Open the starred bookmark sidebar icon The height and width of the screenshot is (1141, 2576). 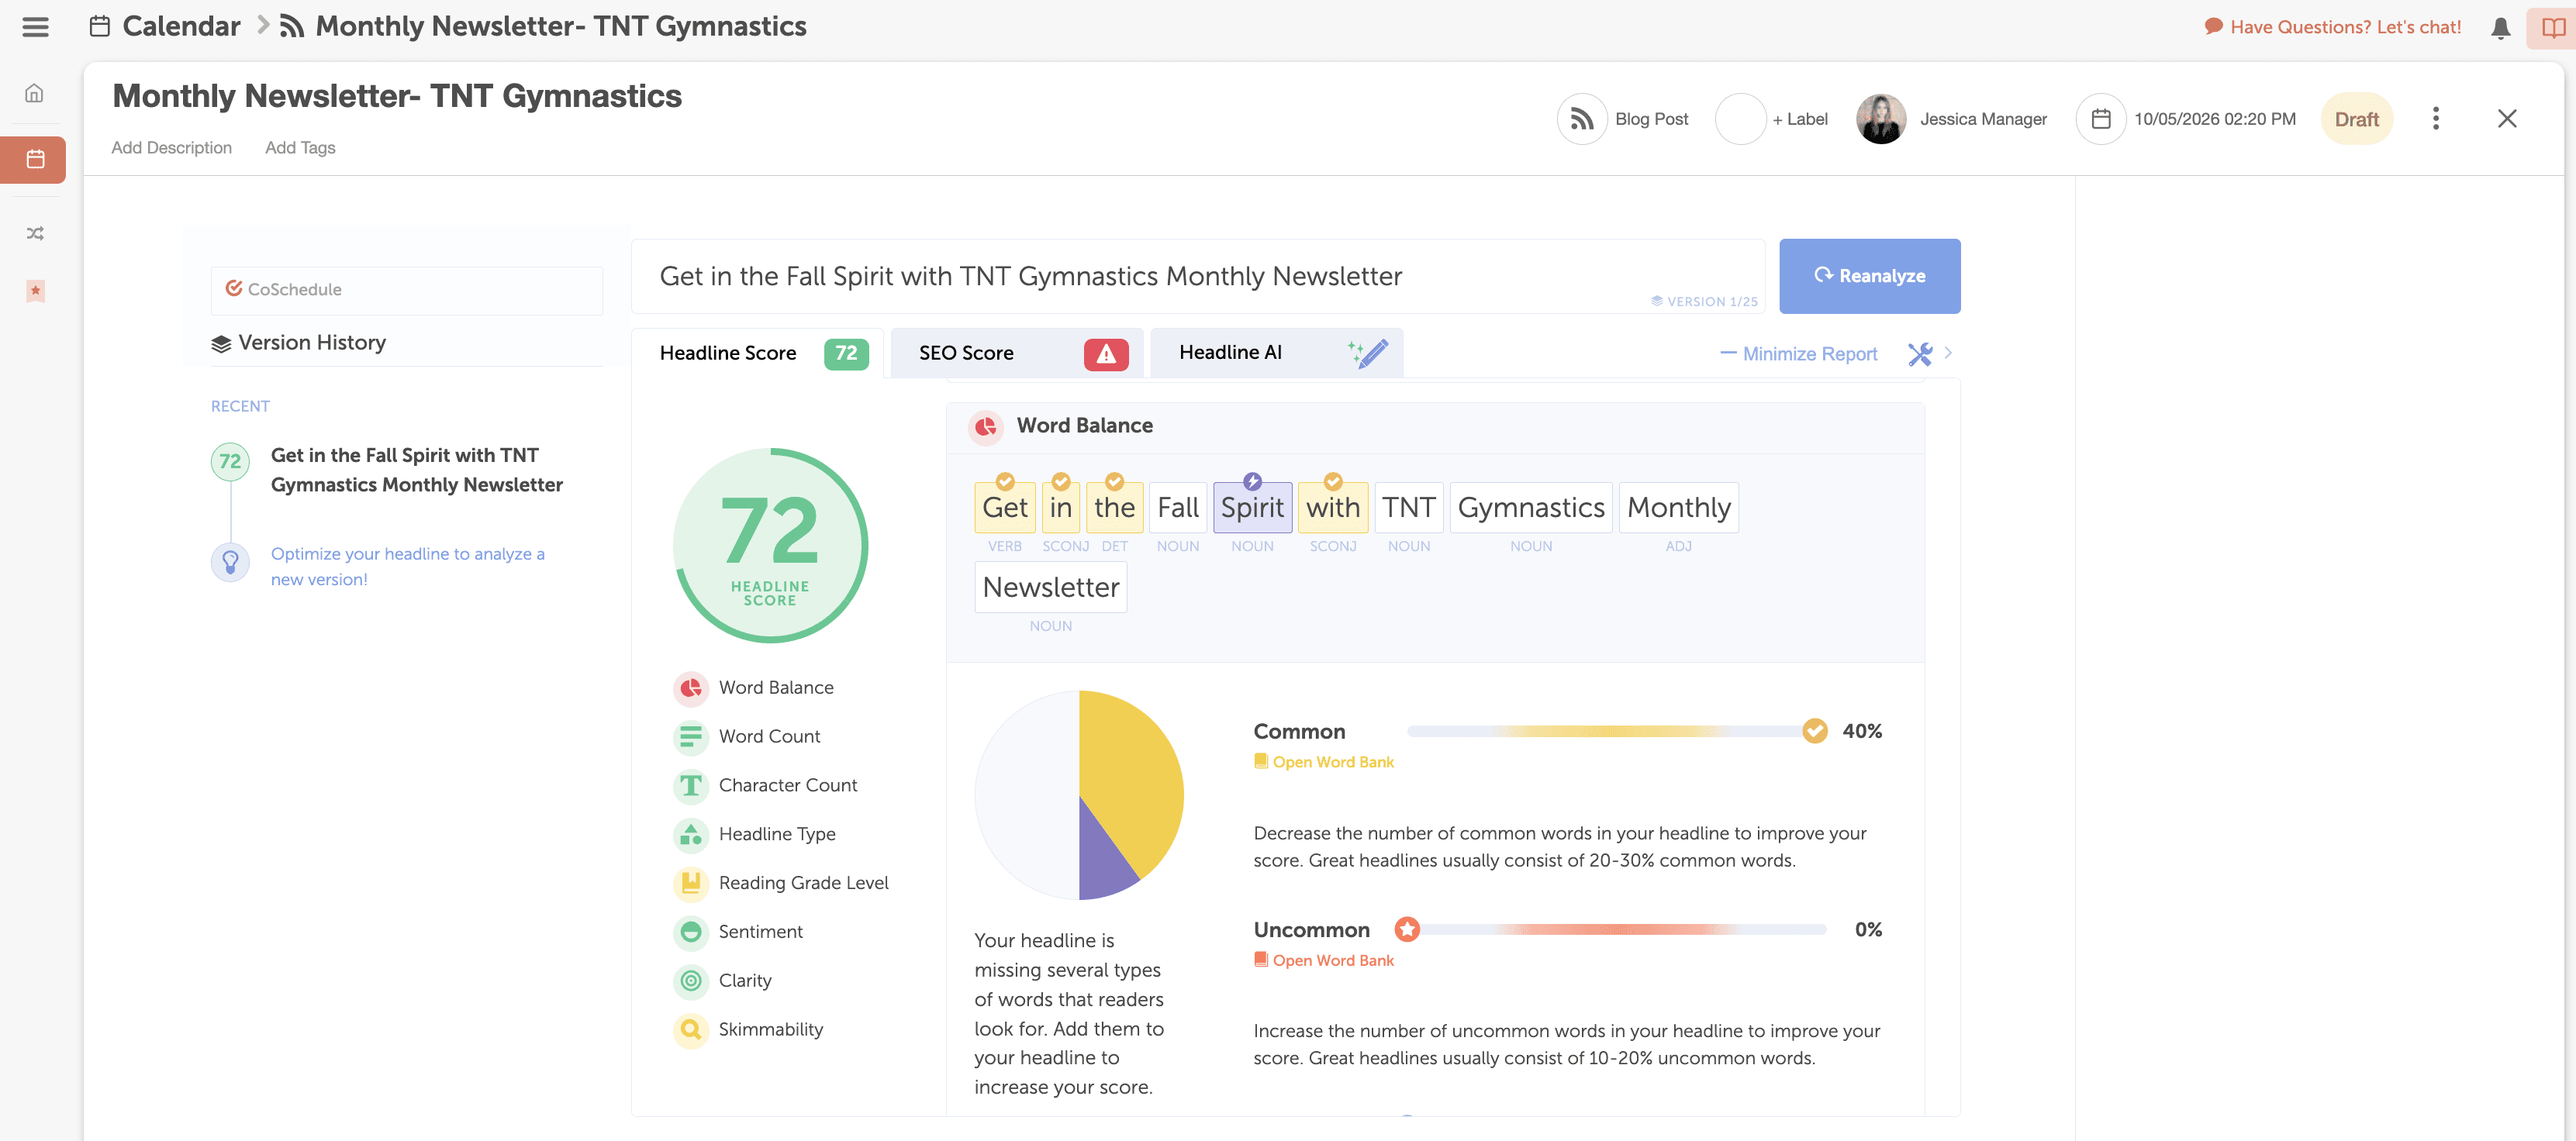click(x=35, y=291)
